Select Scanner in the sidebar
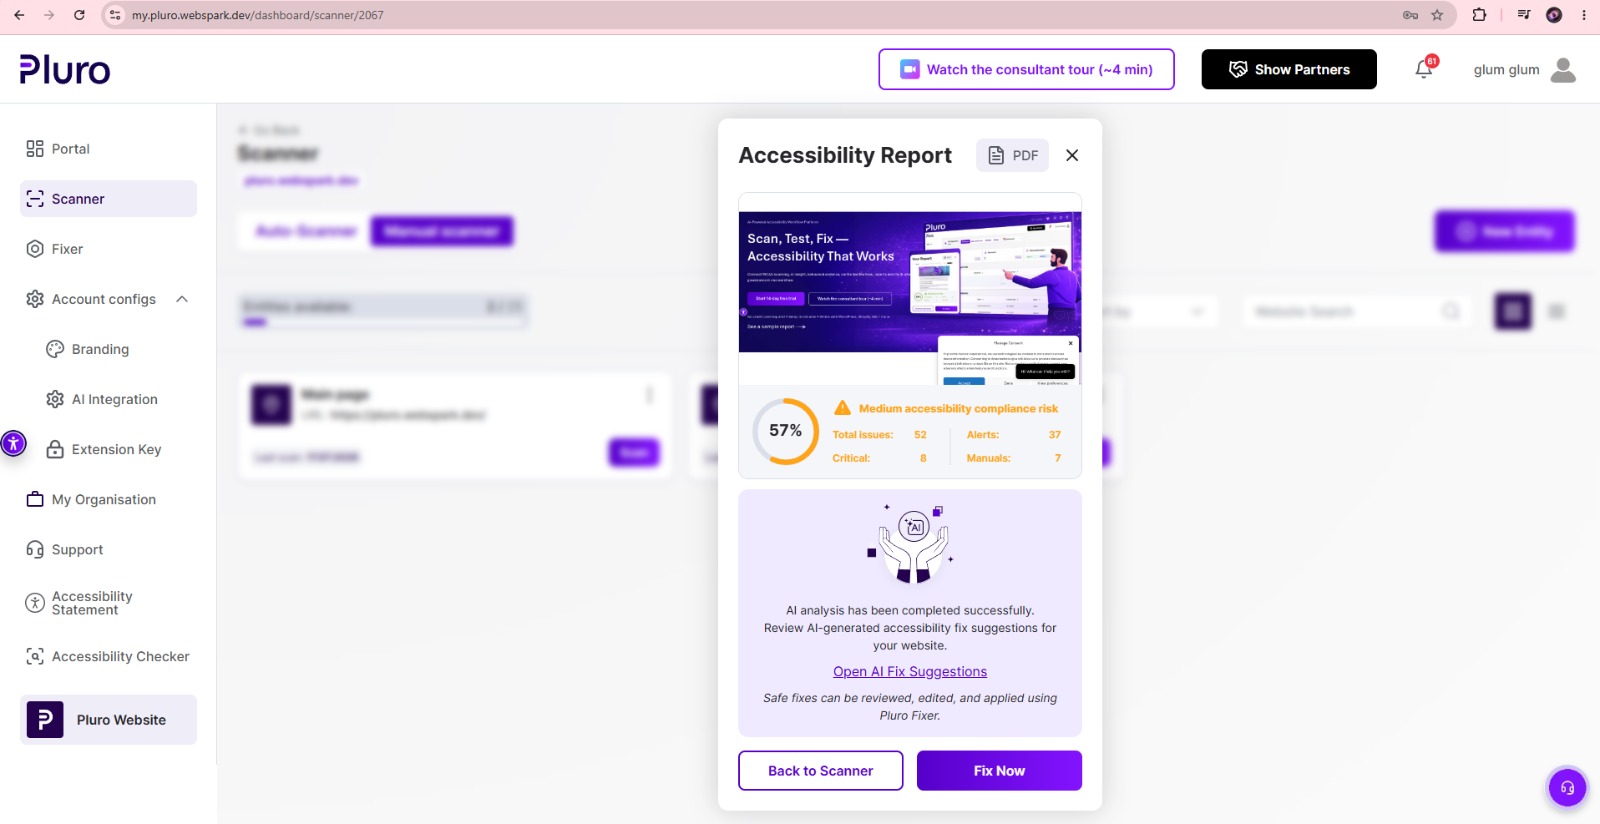The image size is (1600, 824). pos(108,199)
